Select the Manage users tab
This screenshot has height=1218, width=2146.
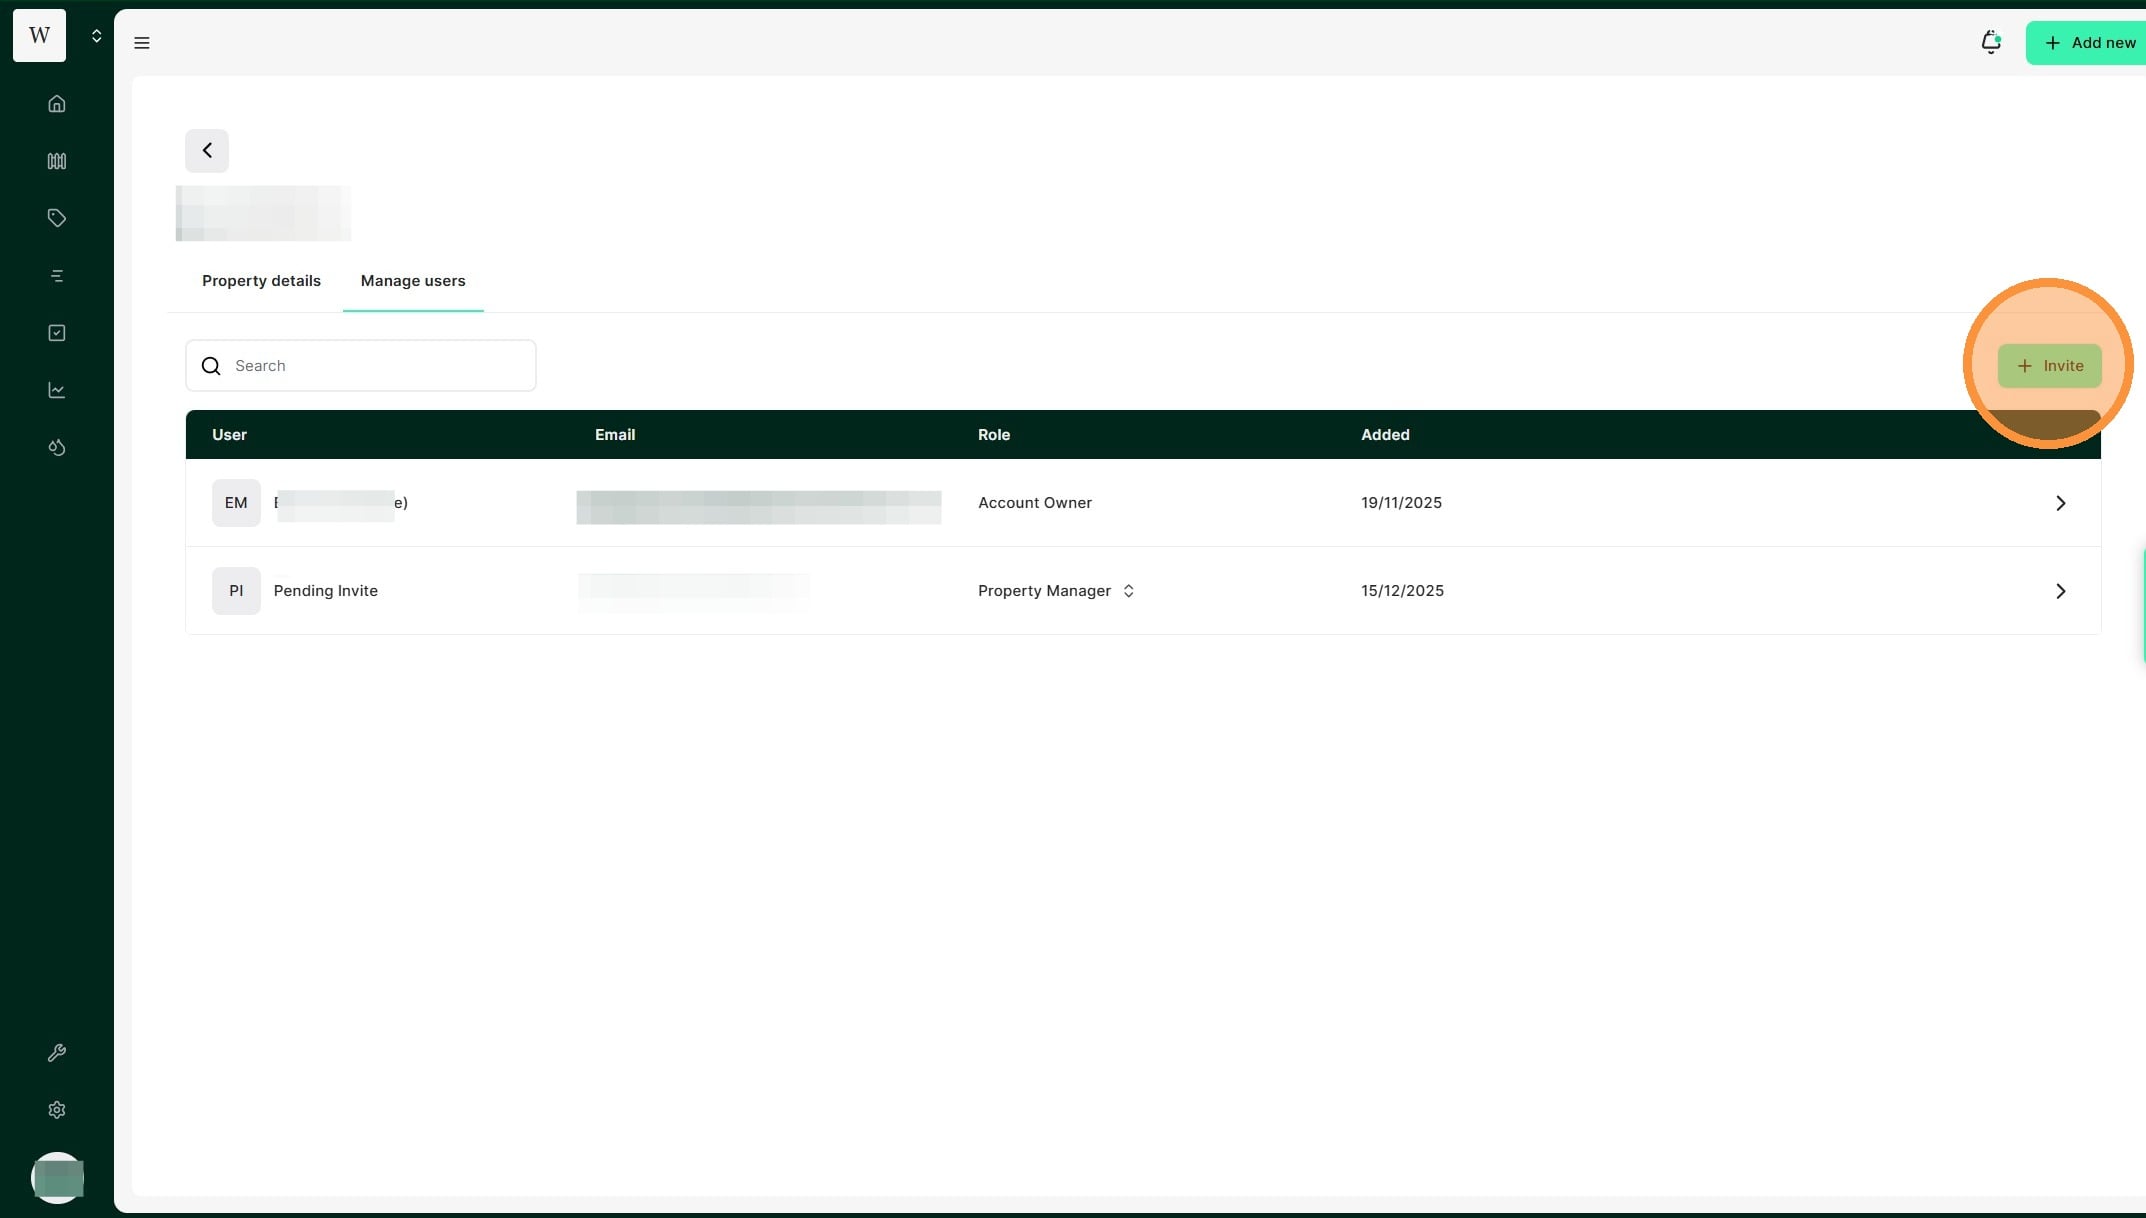413,281
